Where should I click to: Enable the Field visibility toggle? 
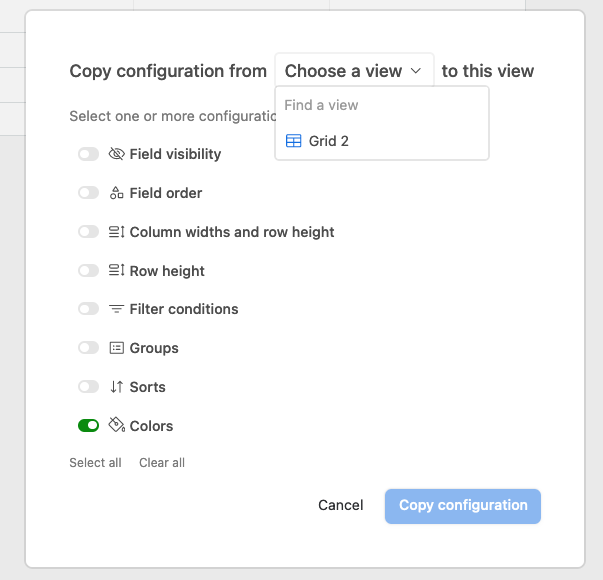click(88, 154)
